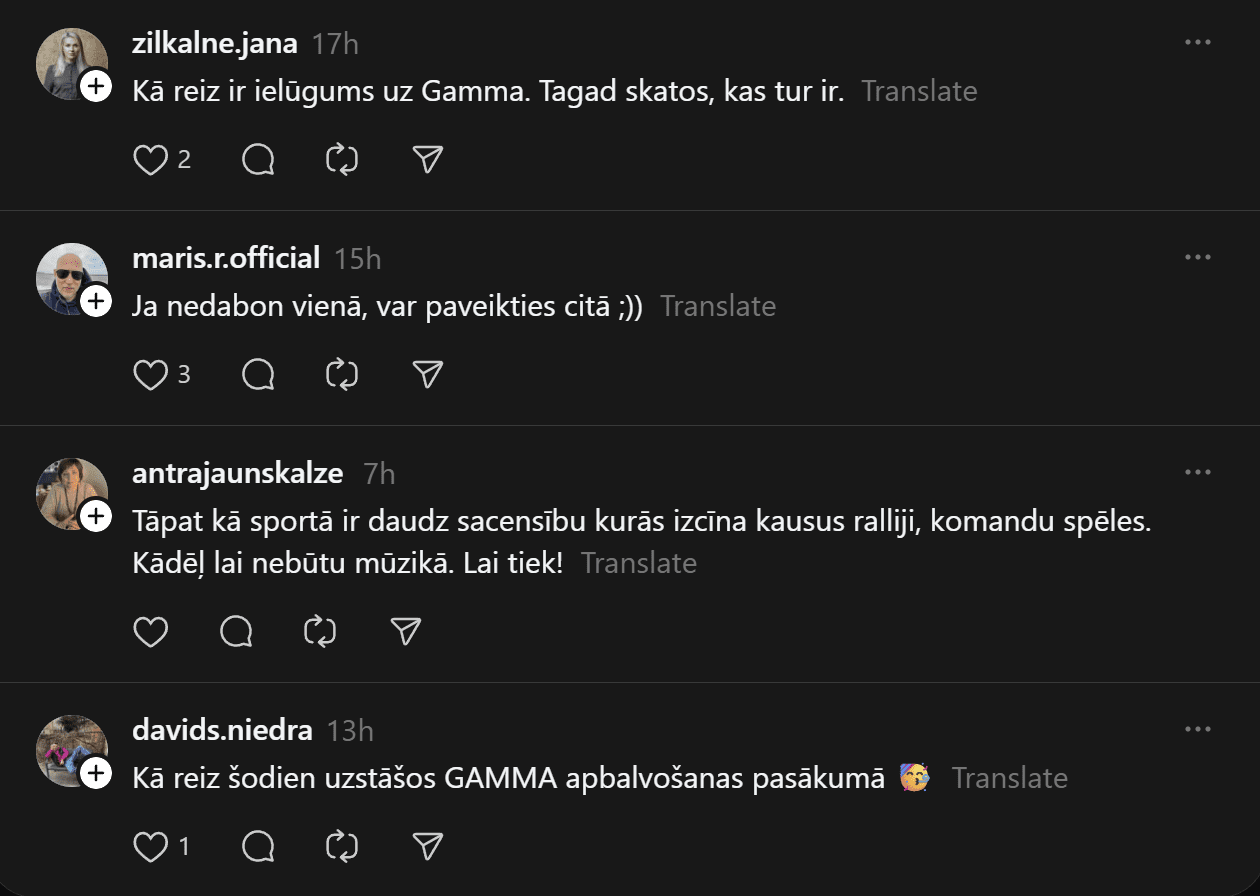Open reply on maris.r.official's post
The width and height of the screenshot is (1260, 896).
click(258, 375)
